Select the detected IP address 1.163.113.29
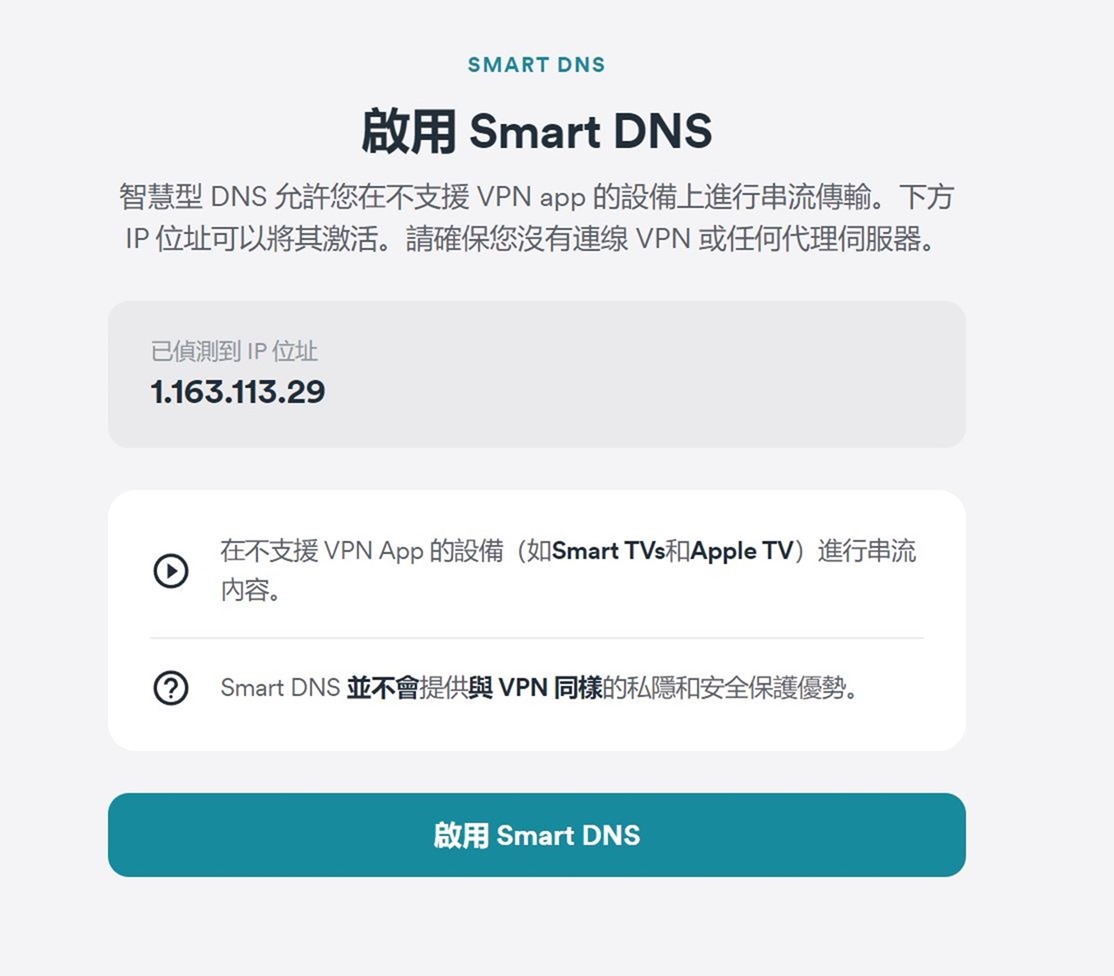The width and height of the screenshot is (1114, 976). click(x=238, y=392)
